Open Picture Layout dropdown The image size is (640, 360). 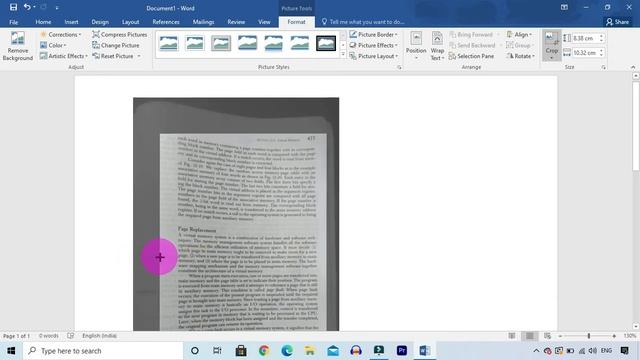[x=373, y=56]
